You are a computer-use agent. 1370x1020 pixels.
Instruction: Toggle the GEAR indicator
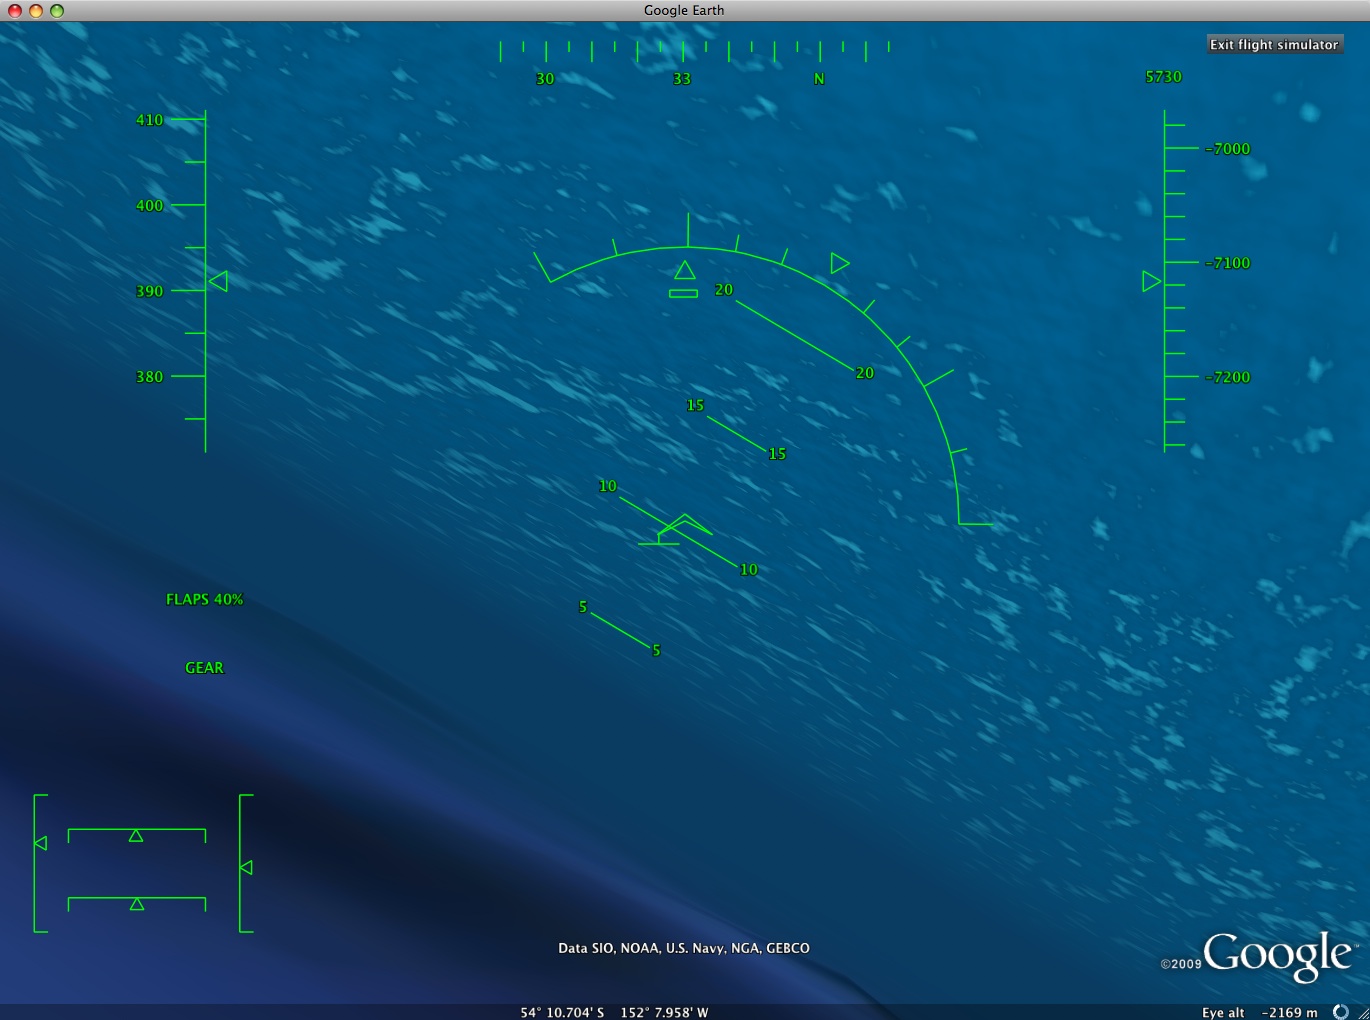[x=204, y=668]
